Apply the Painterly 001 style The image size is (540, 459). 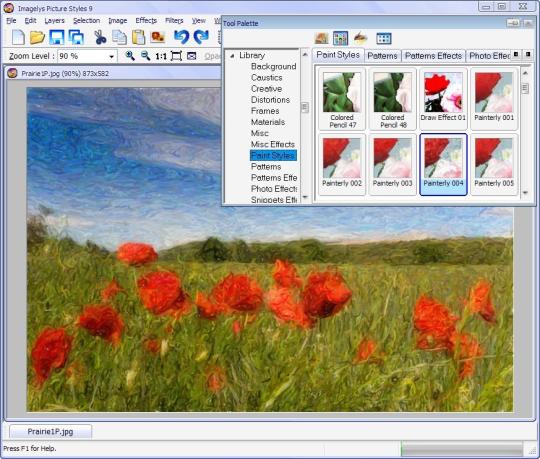tap(494, 99)
